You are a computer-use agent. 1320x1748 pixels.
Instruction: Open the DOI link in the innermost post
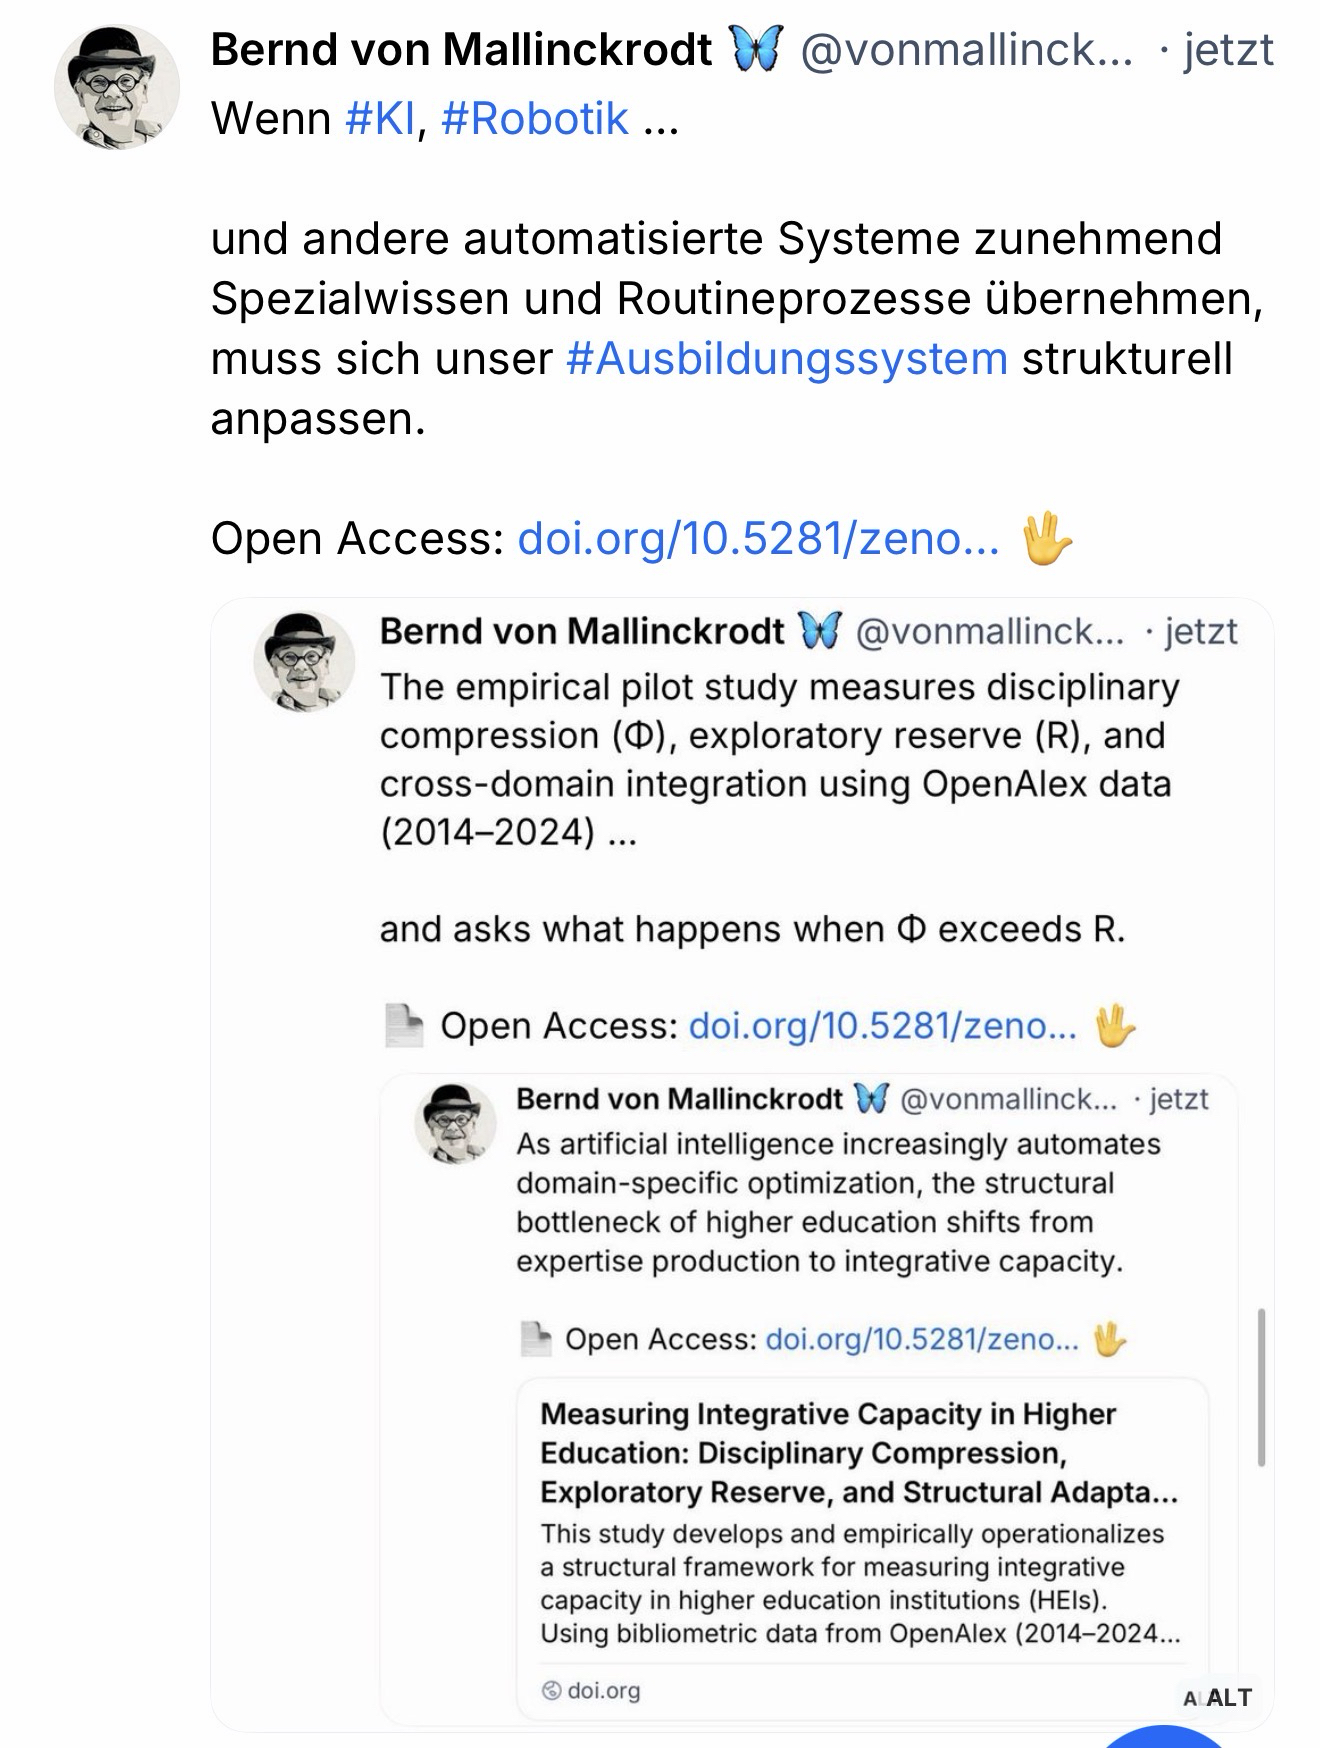(x=921, y=1339)
